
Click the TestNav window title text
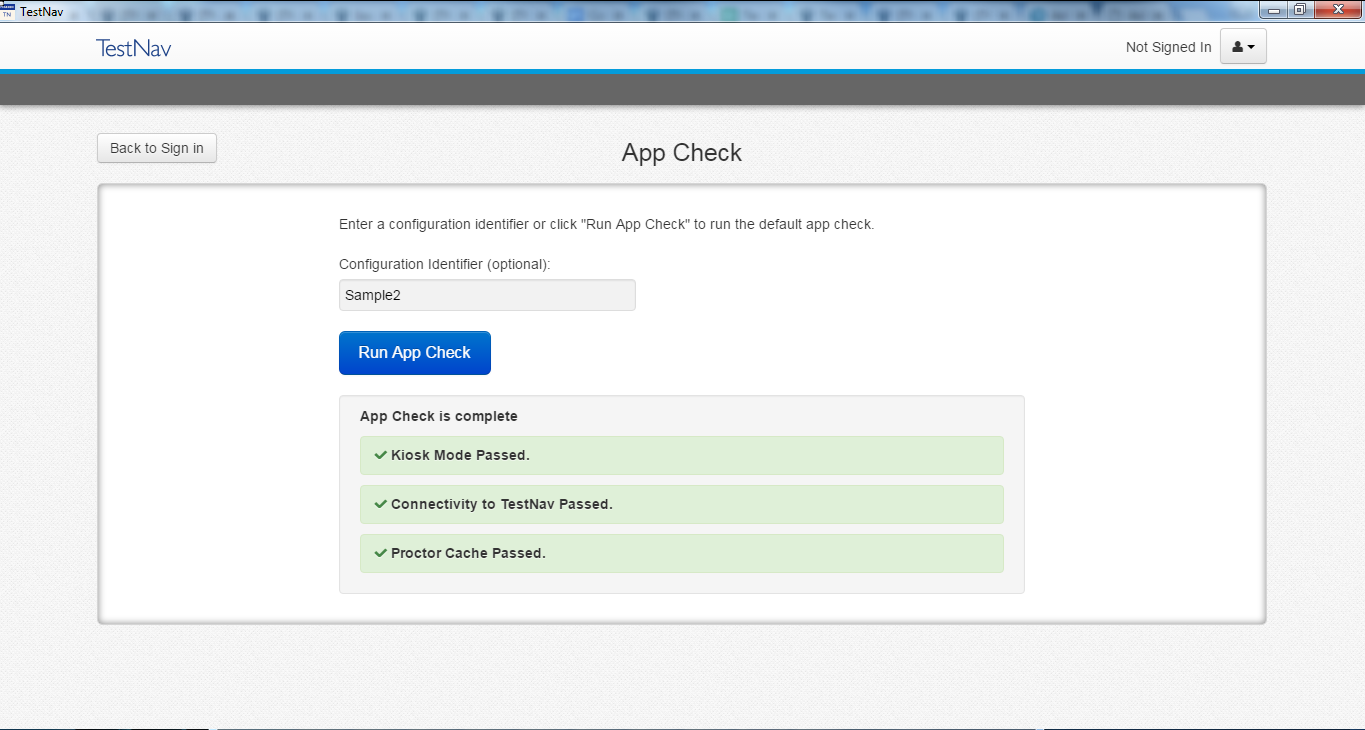[41, 11]
